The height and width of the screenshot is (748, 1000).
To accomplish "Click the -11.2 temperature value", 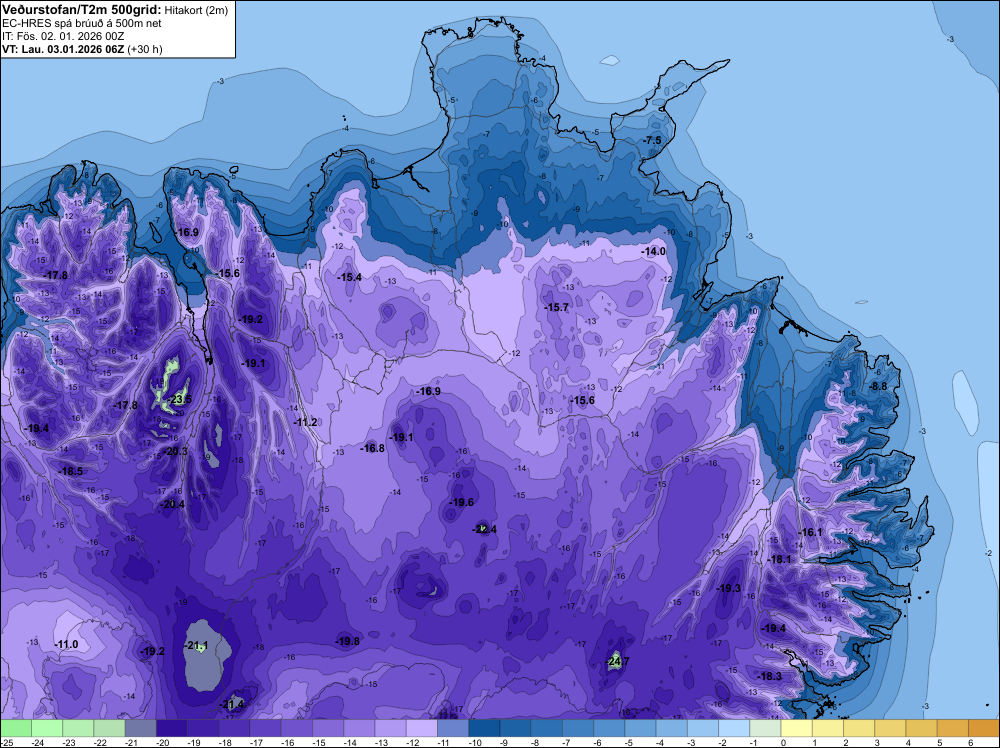I will (305, 422).
